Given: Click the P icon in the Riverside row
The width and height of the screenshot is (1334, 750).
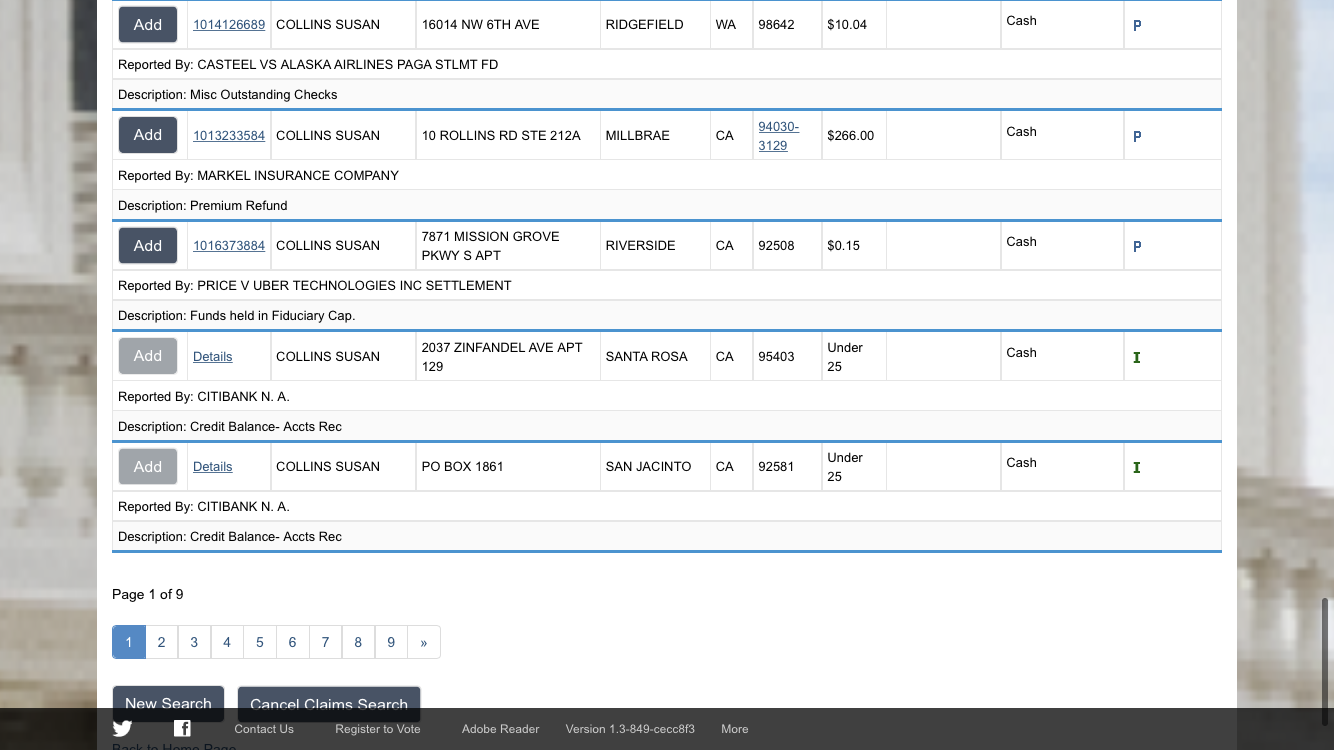Looking at the screenshot, I should [1137, 247].
